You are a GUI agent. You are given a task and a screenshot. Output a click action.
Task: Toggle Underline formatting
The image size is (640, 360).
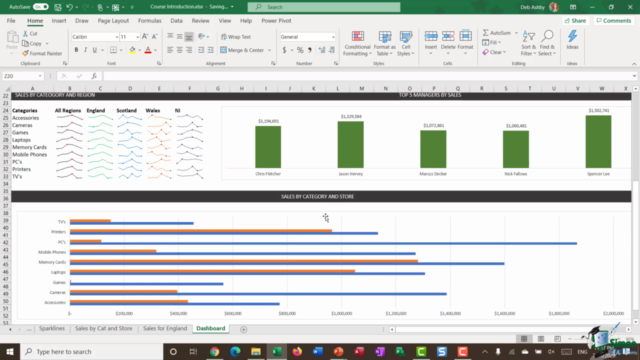click(x=95, y=50)
